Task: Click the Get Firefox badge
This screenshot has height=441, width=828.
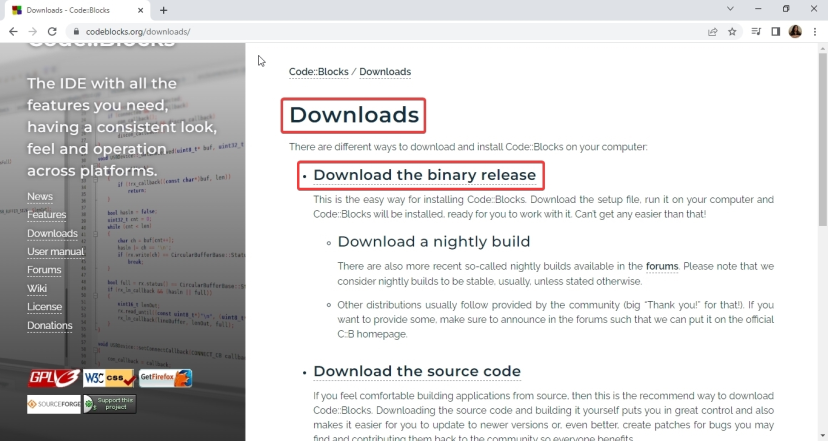Action: click(165, 378)
